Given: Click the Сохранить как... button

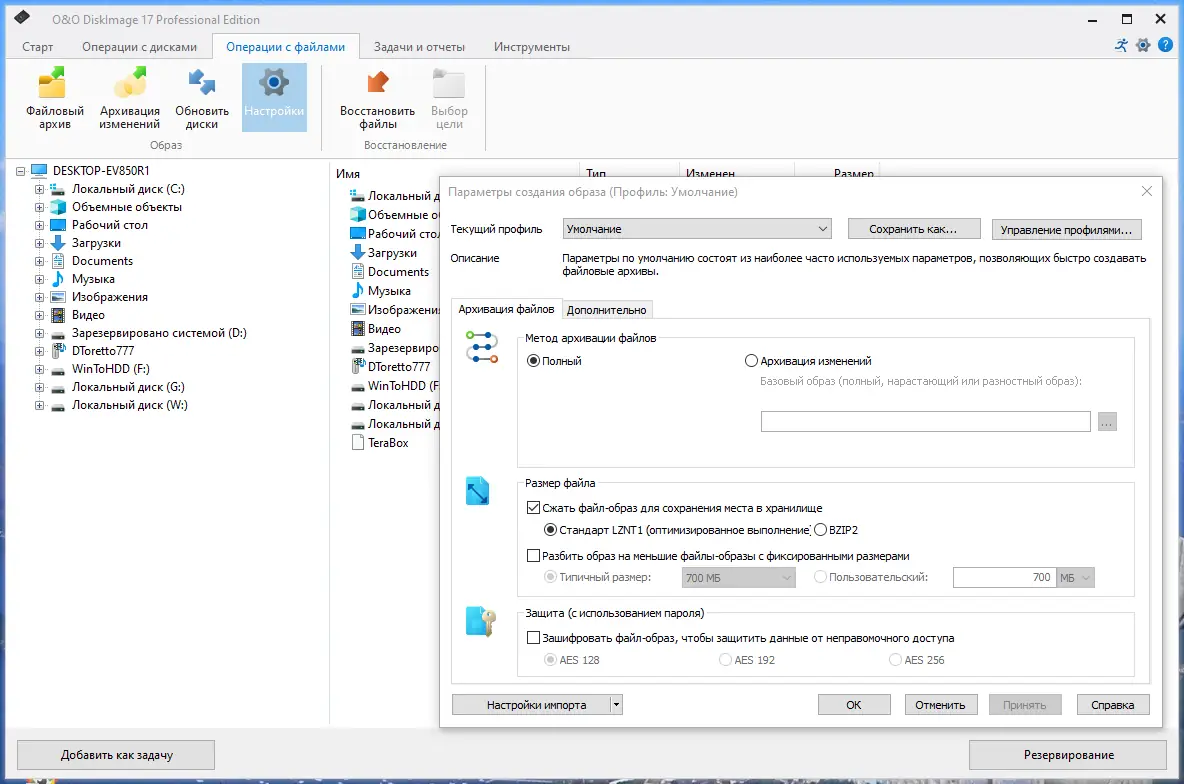Looking at the screenshot, I should (x=914, y=229).
